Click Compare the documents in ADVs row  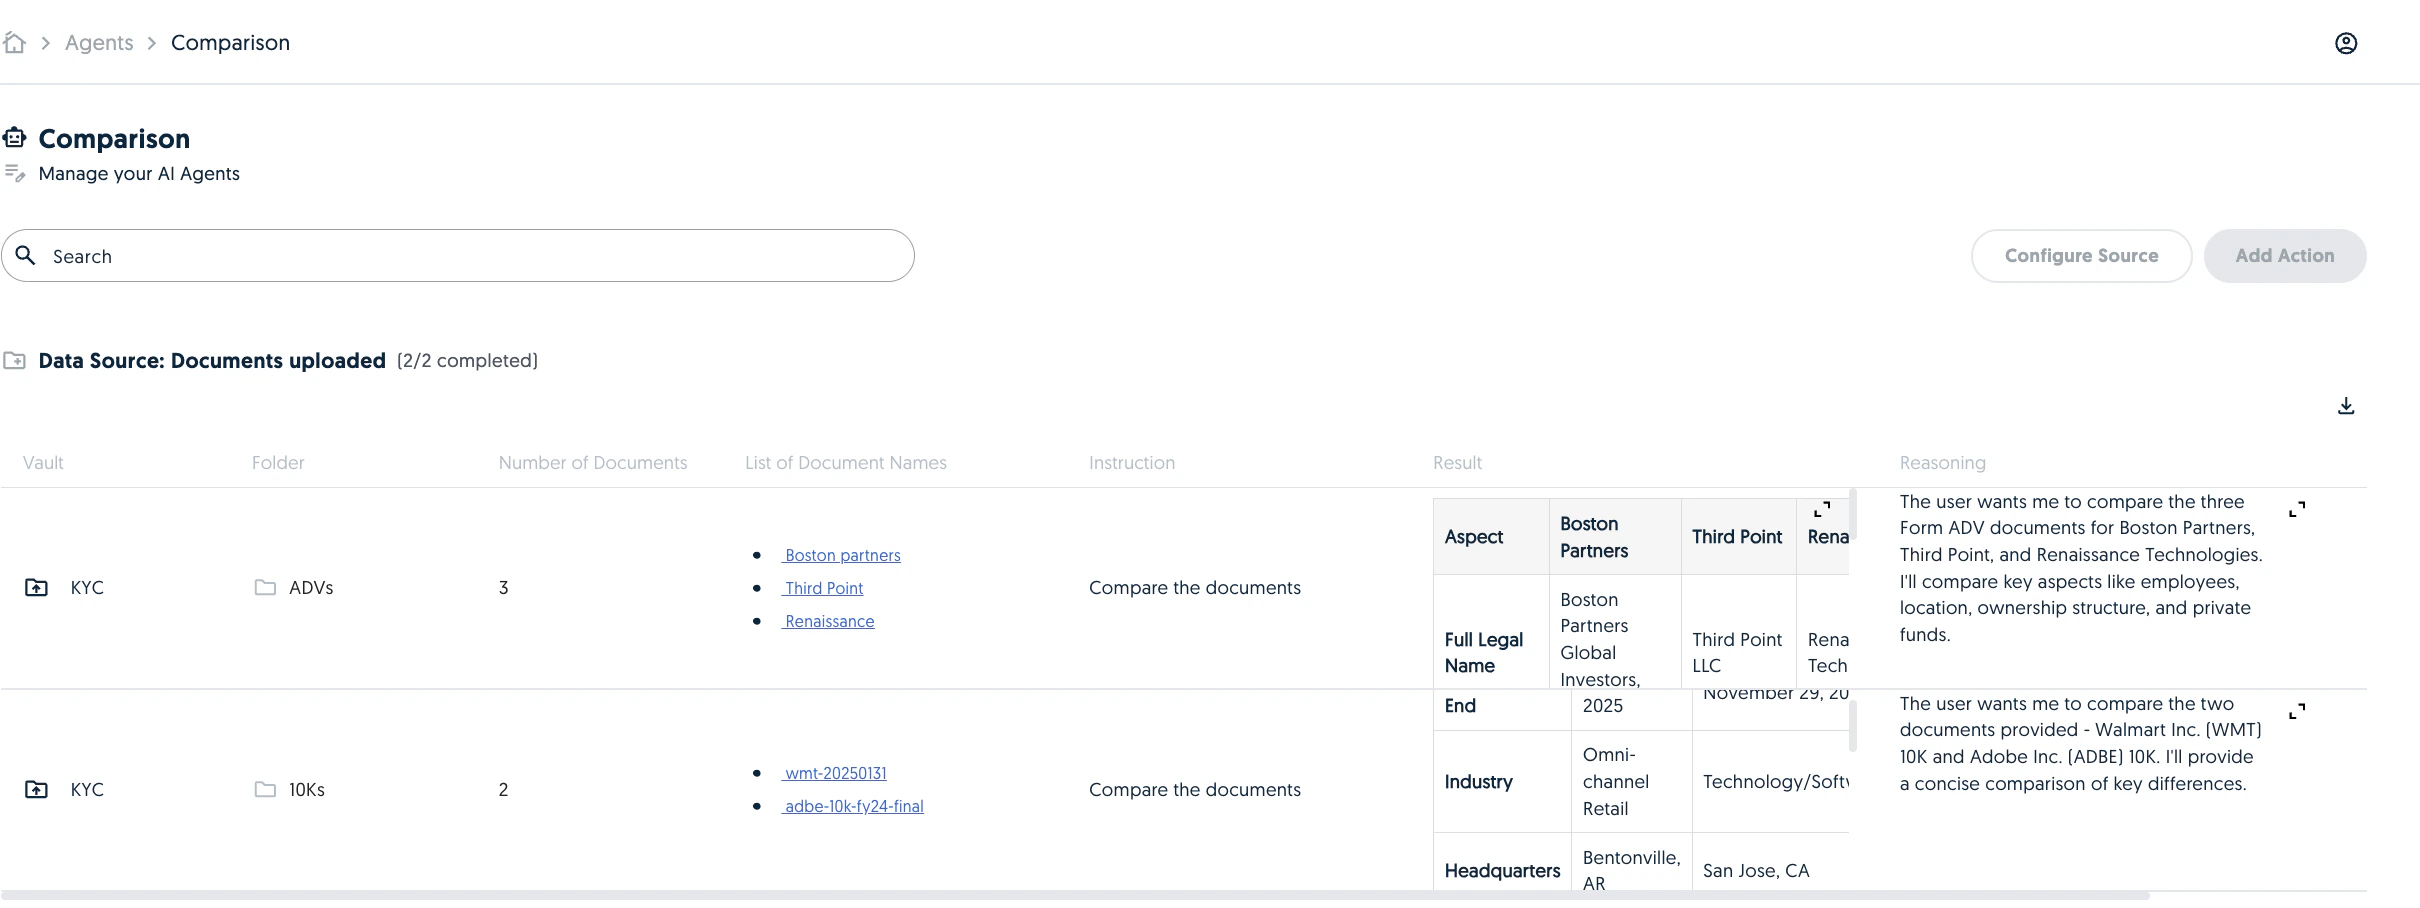pyautogui.click(x=1195, y=588)
